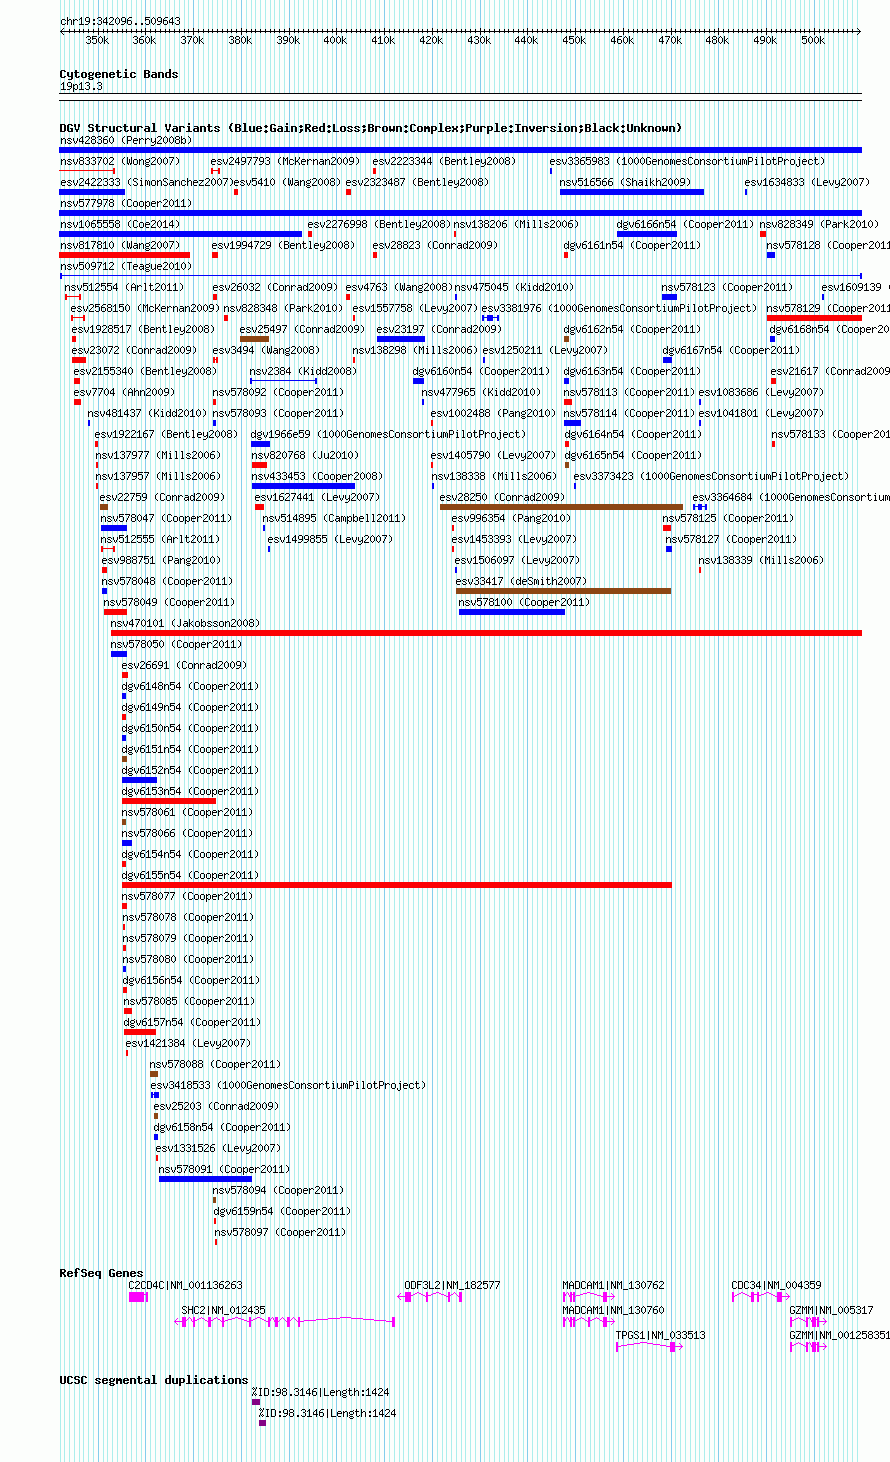Click the blue nsv578100 (Cooper2011) gain bar
This screenshot has height=1462, width=890.
point(512,612)
